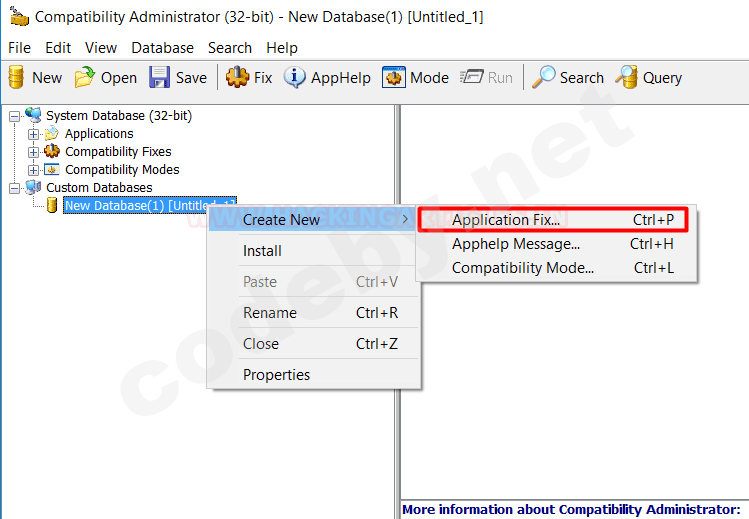The width and height of the screenshot is (749, 519).
Task: Click the New Database cylinder icon in tree
Action: pyautogui.click(x=52, y=205)
